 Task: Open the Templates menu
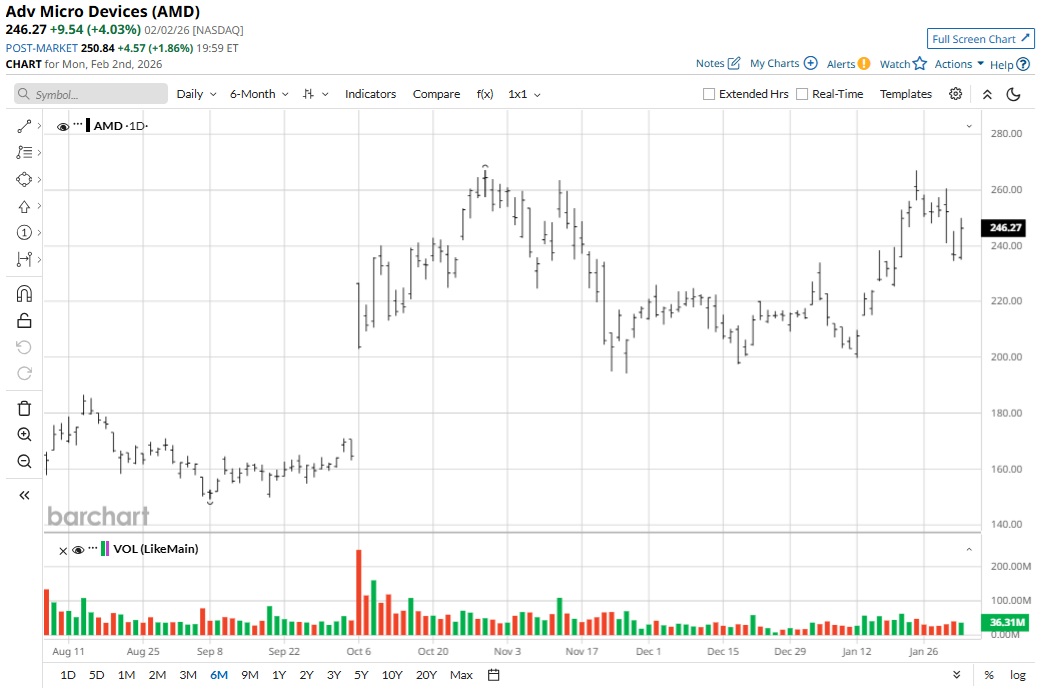pos(906,95)
